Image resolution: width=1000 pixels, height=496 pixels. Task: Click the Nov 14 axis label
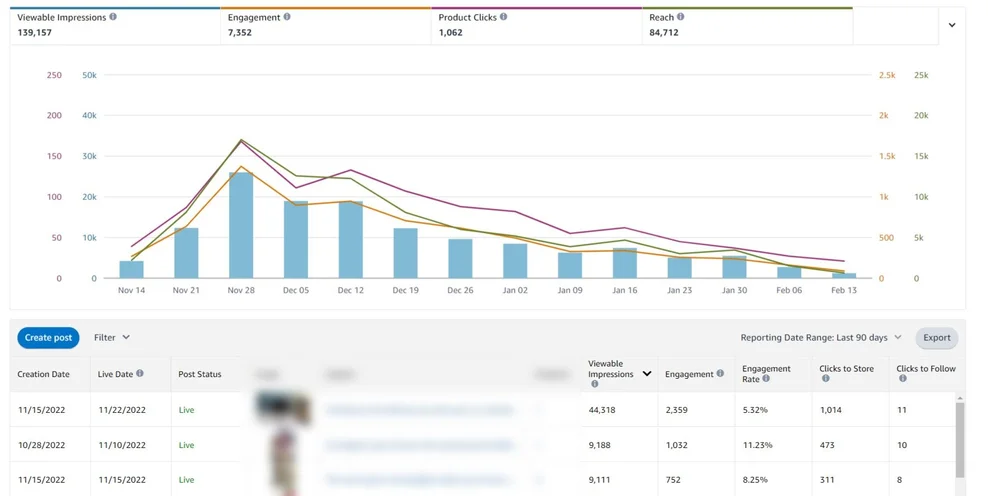click(131, 290)
